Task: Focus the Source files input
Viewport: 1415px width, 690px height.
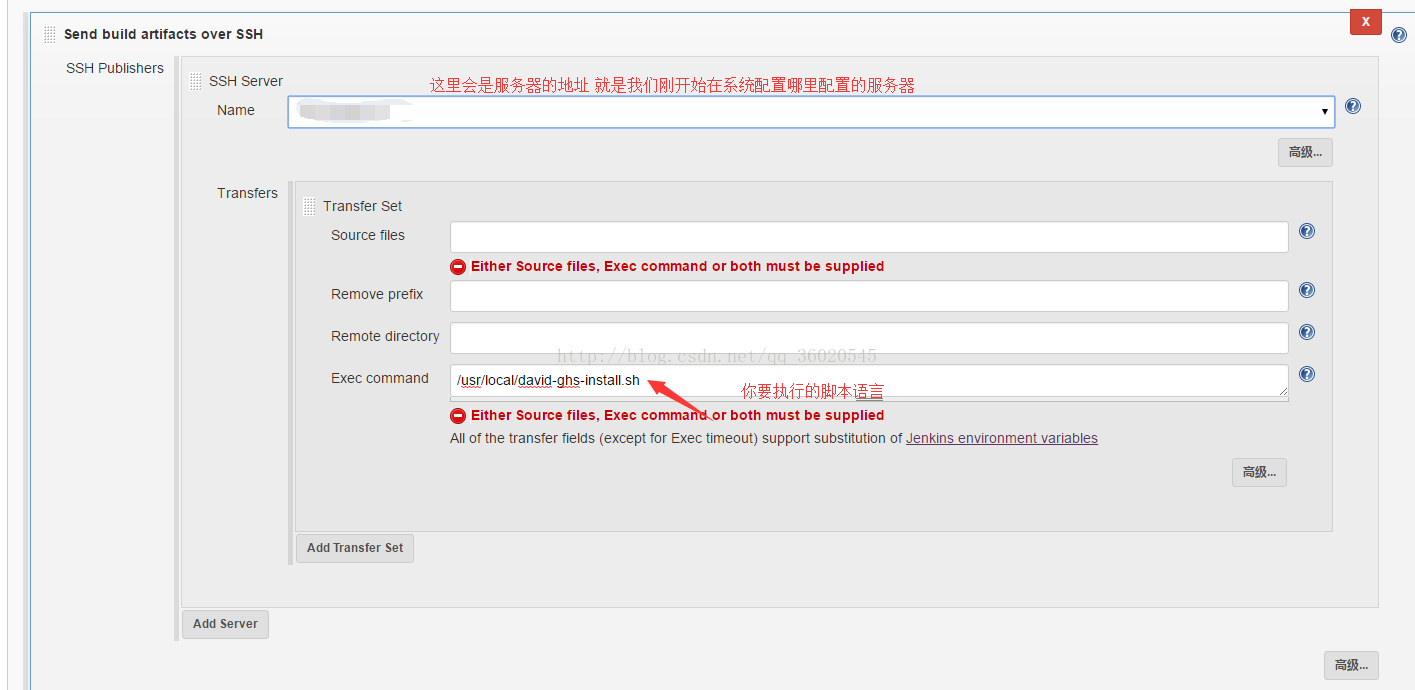Action: point(869,237)
